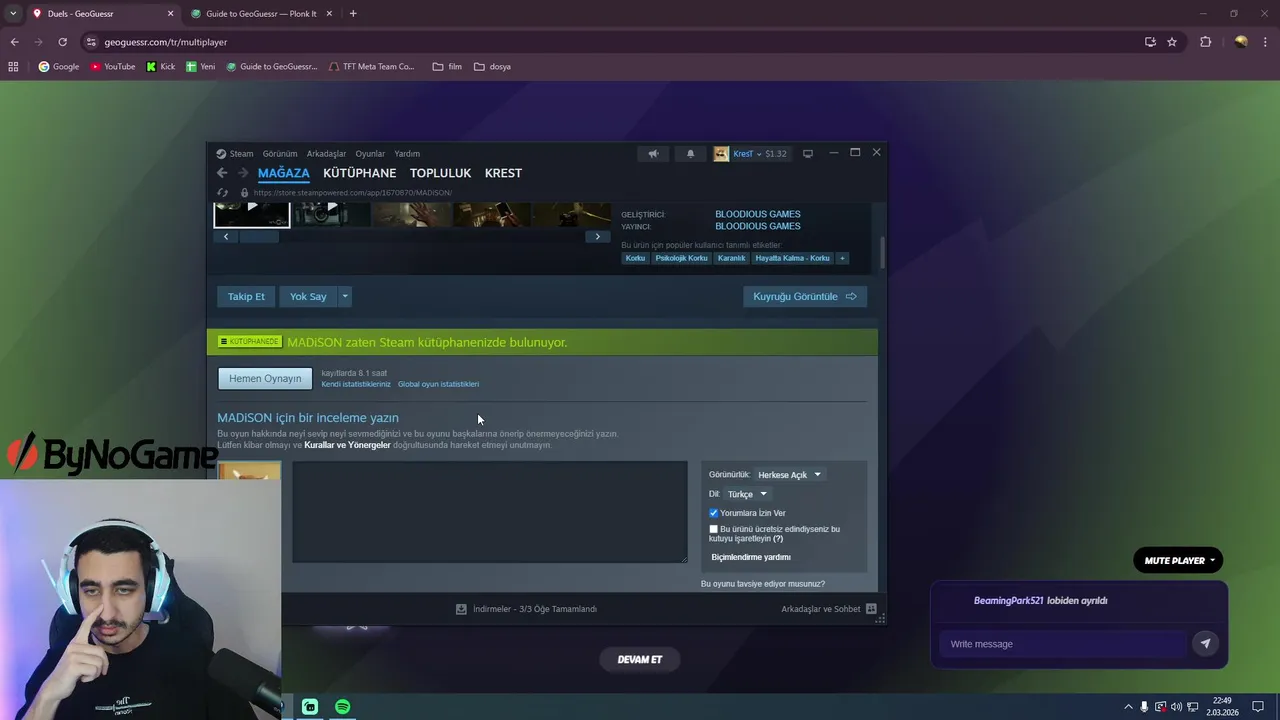Image resolution: width=1280 pixels, height=720 pixels.
Task: Open Chrome tab search dropdown arrow
Action: point(13,14)
